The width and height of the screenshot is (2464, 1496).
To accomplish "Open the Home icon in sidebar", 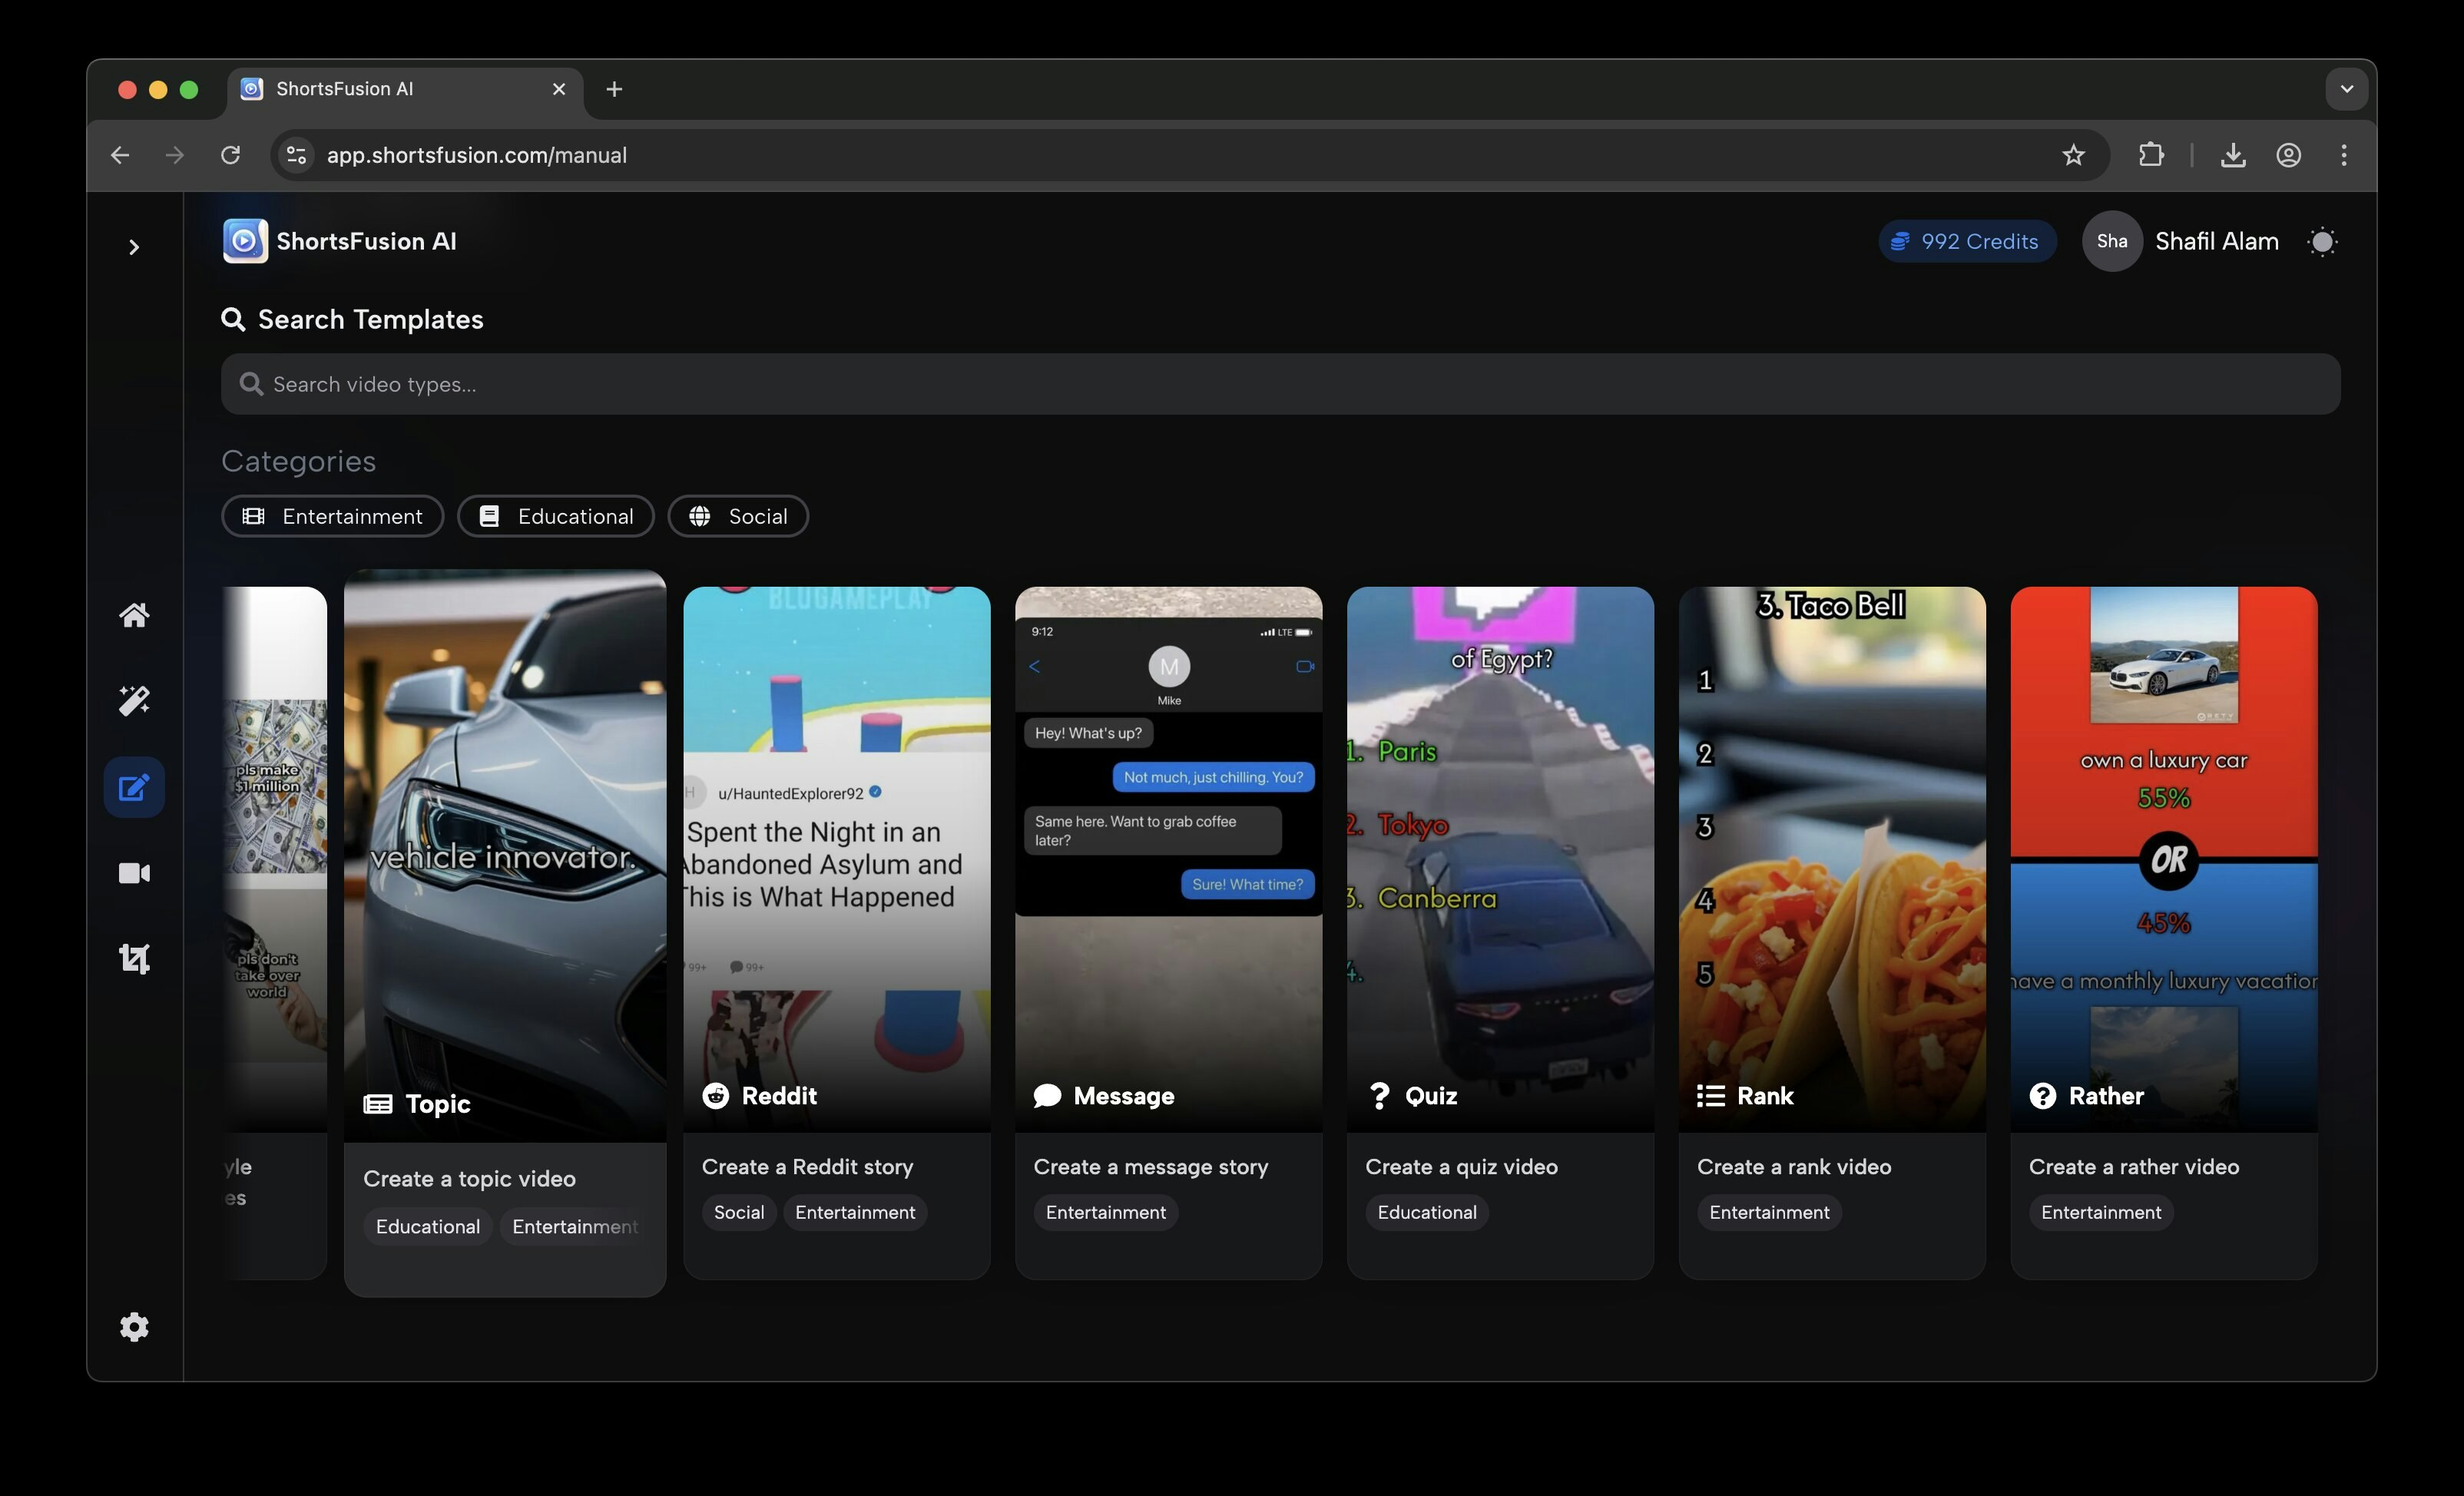I will click(134, 615).
